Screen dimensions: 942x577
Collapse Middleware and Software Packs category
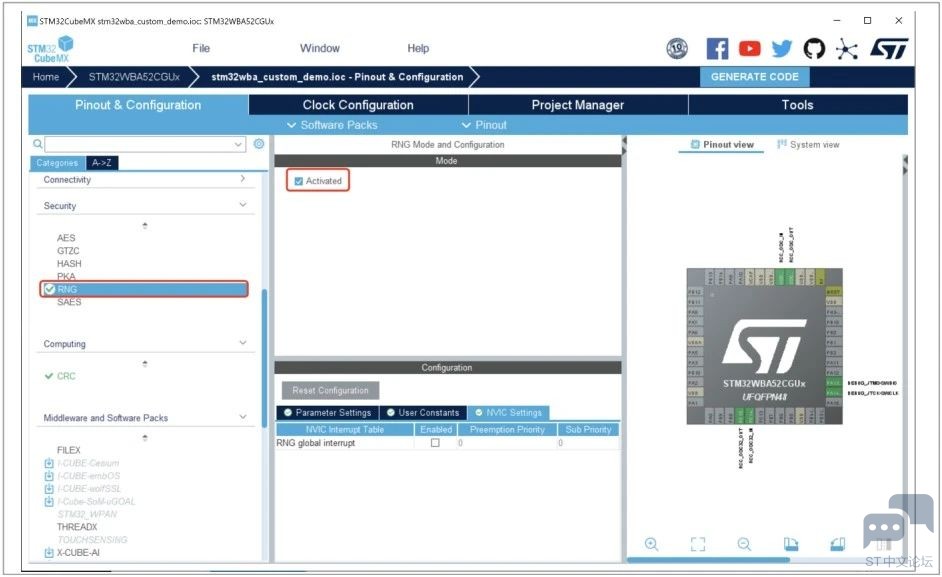[243, 417]
